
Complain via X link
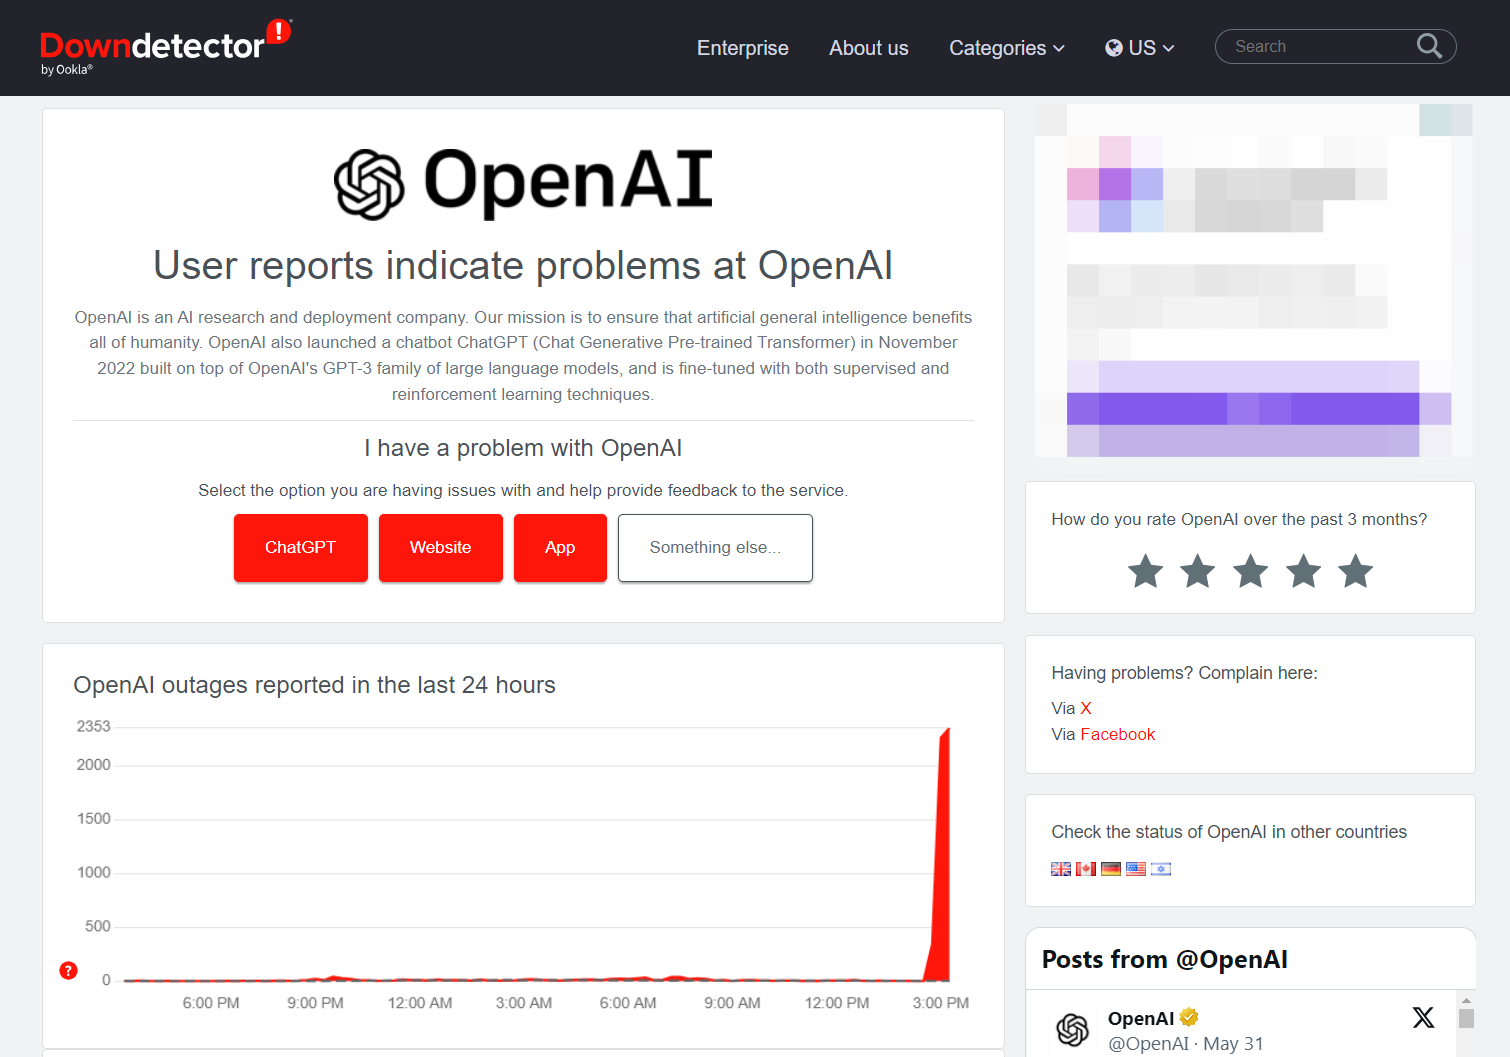(x=1086, y=708)
